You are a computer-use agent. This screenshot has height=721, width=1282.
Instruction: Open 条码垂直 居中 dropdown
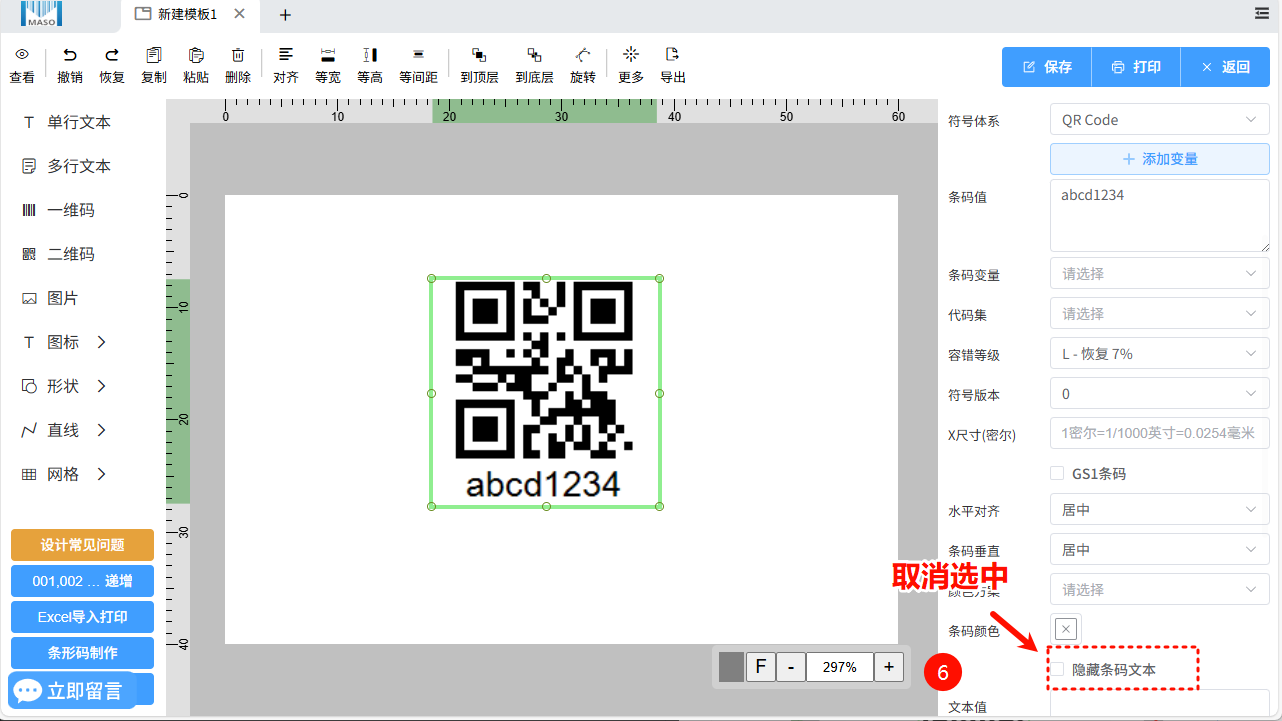pos(1159,550)
